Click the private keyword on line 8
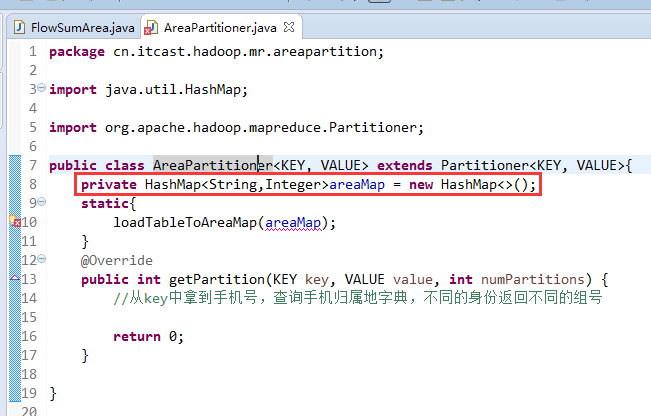 click(x=109, y=184)
